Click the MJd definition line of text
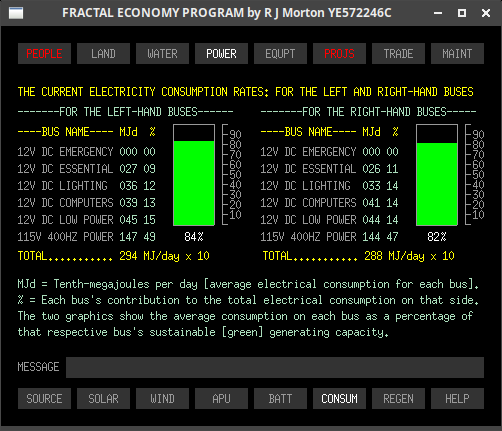502x431 pixels. [x=248, y=284]
